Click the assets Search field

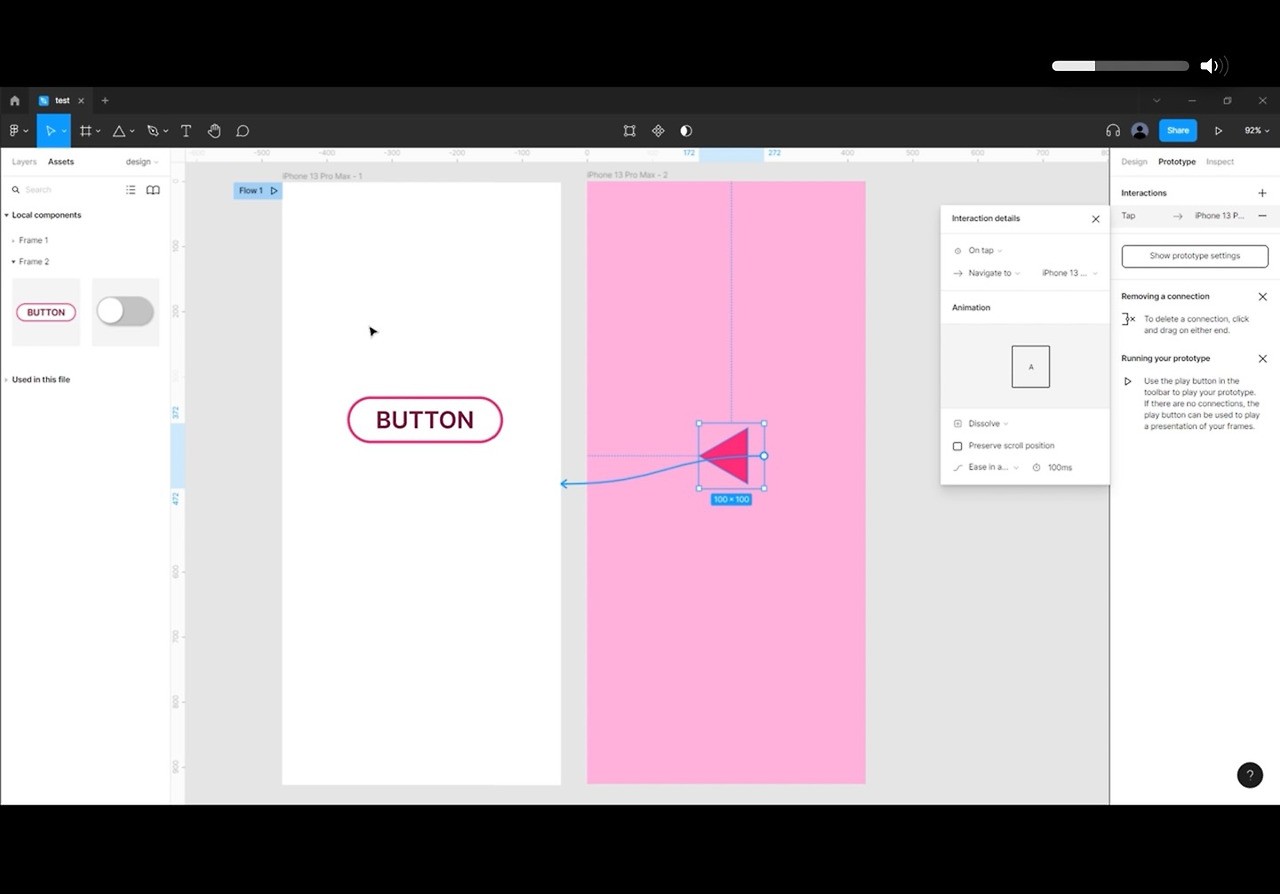(65, 190)
